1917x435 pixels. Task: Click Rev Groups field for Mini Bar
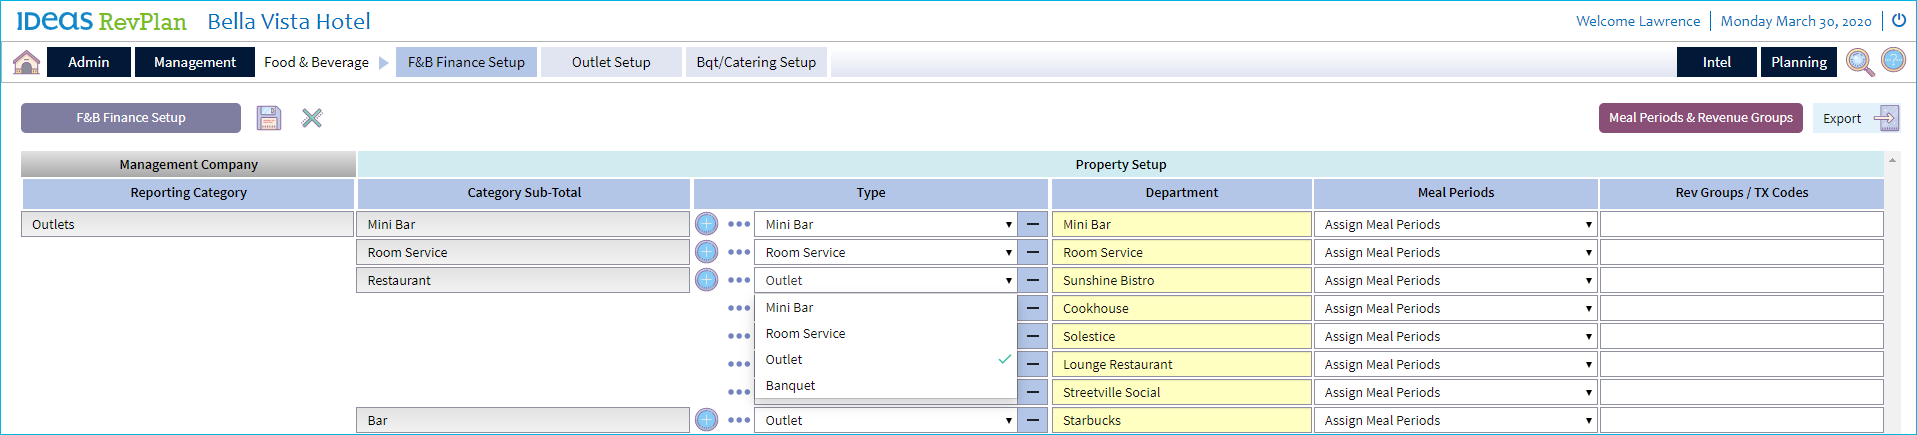[1741, 224]
